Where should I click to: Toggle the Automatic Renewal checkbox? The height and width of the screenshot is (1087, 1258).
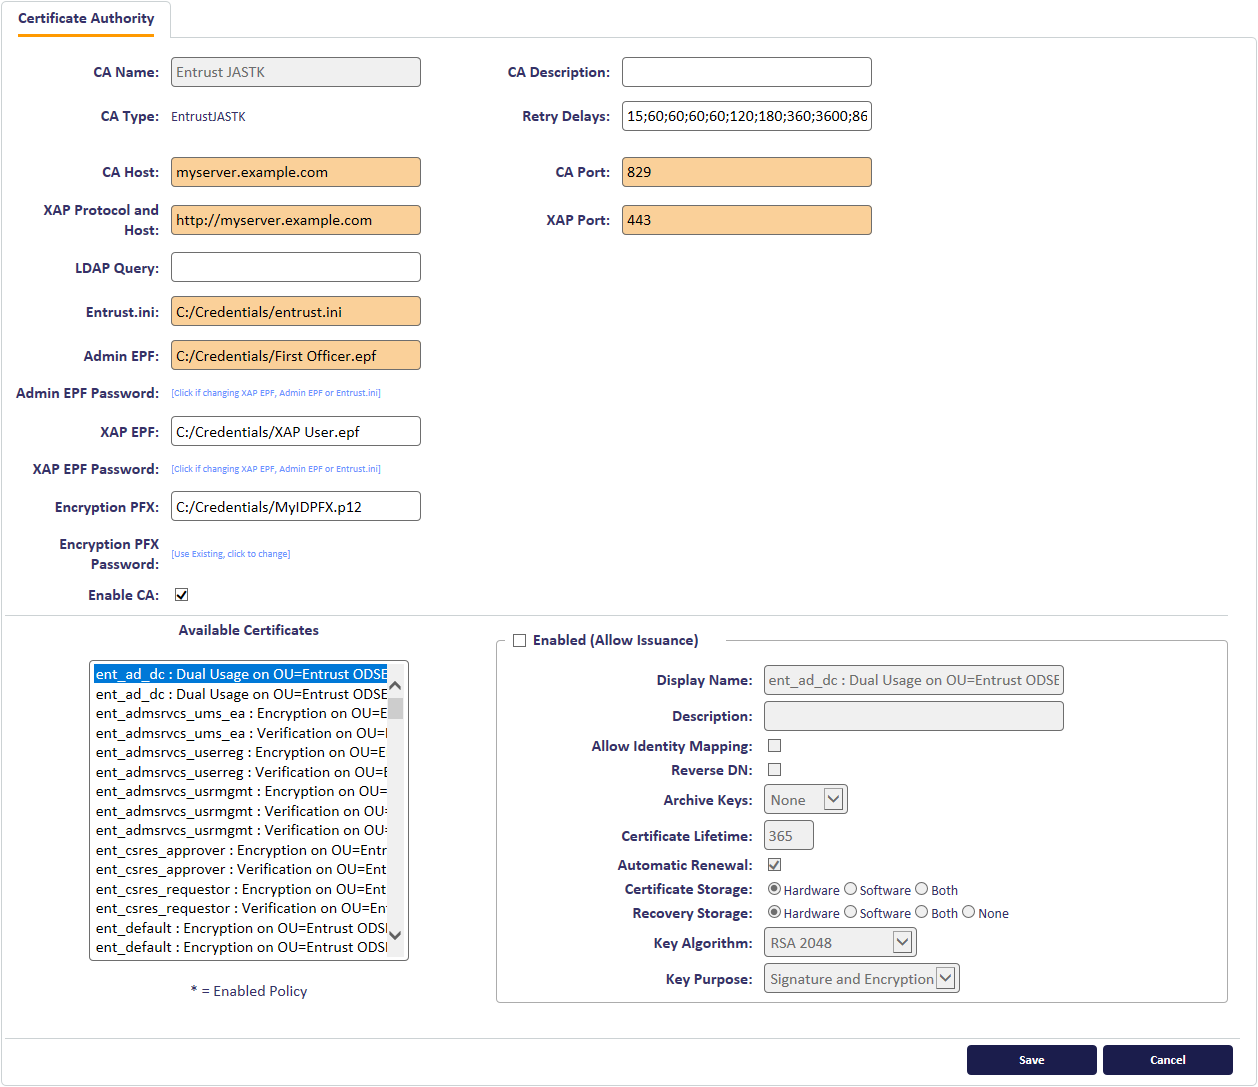774,865
